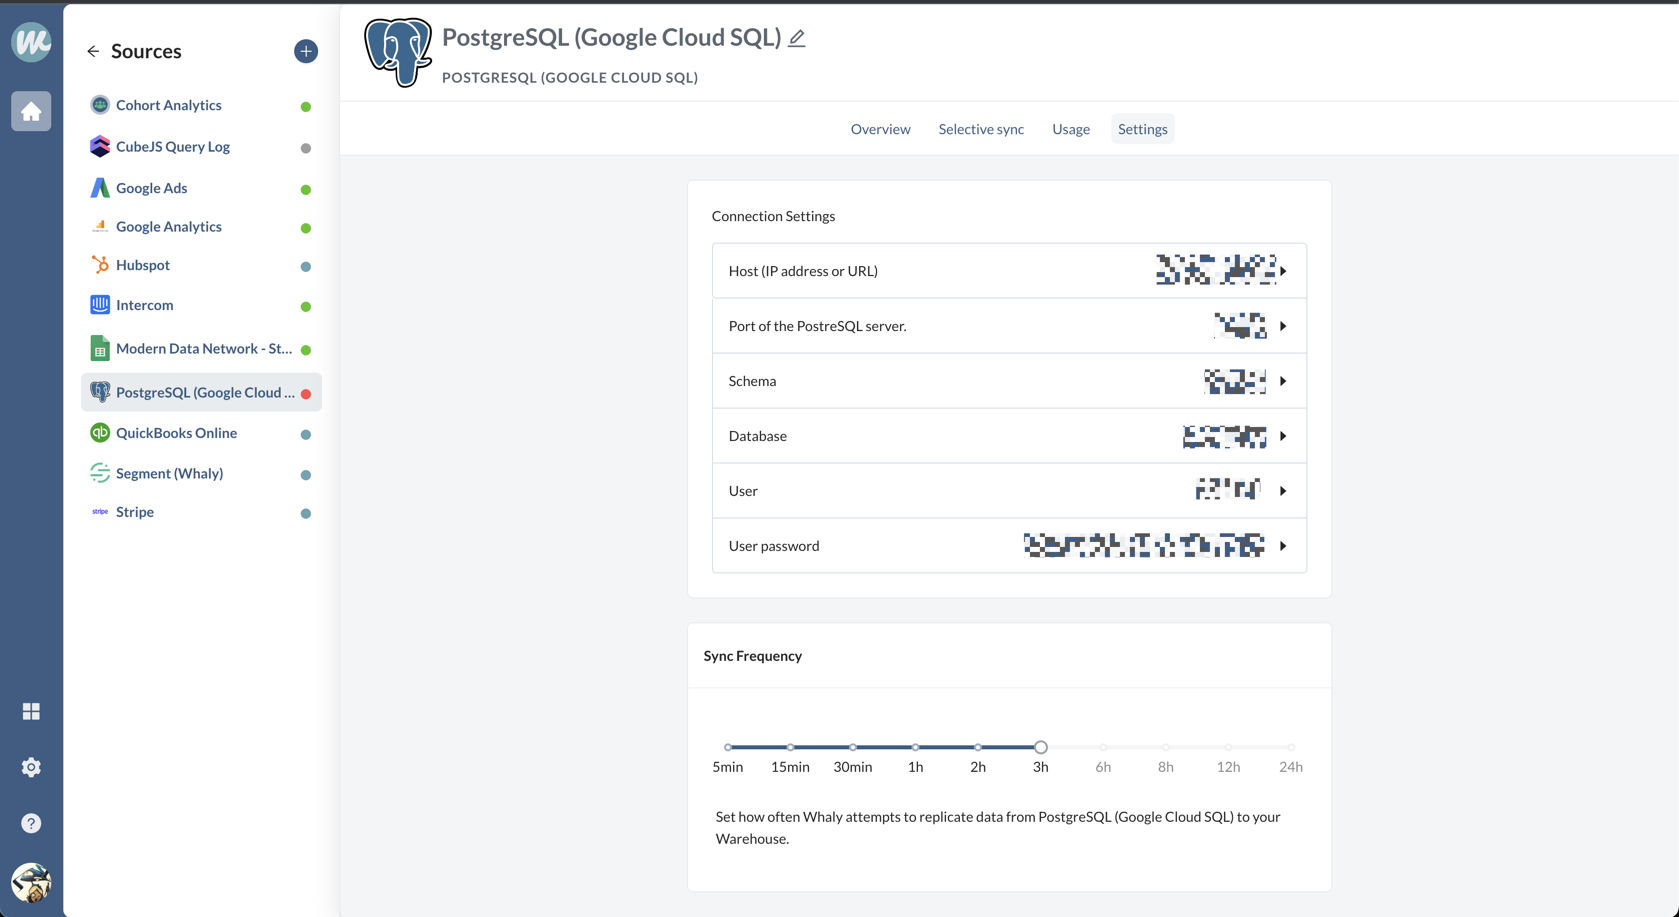Click the Whaly logo icon
Screen dimensions: 1679x917
pyautogui.click(x=31, y=41)
